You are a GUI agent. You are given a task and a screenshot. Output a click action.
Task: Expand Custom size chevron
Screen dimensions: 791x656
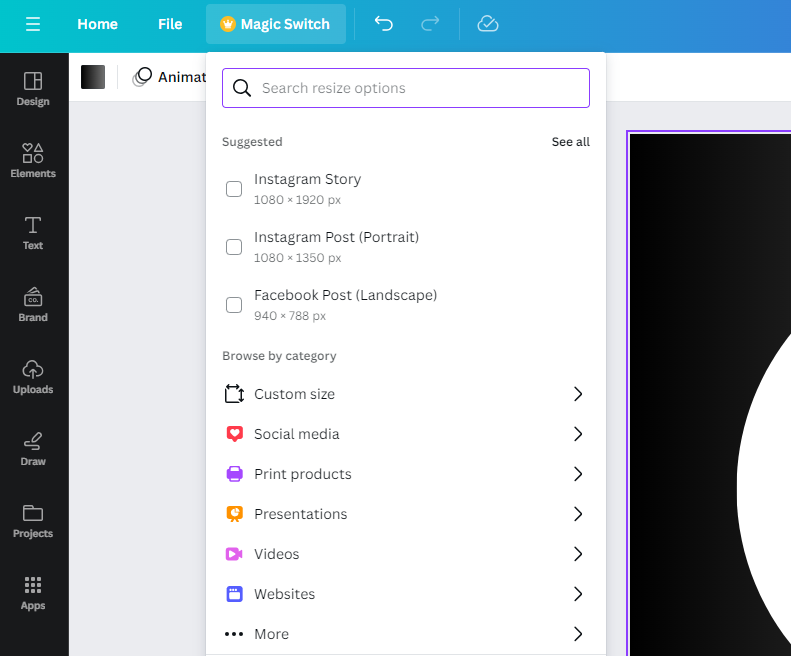tap(578, 394)
